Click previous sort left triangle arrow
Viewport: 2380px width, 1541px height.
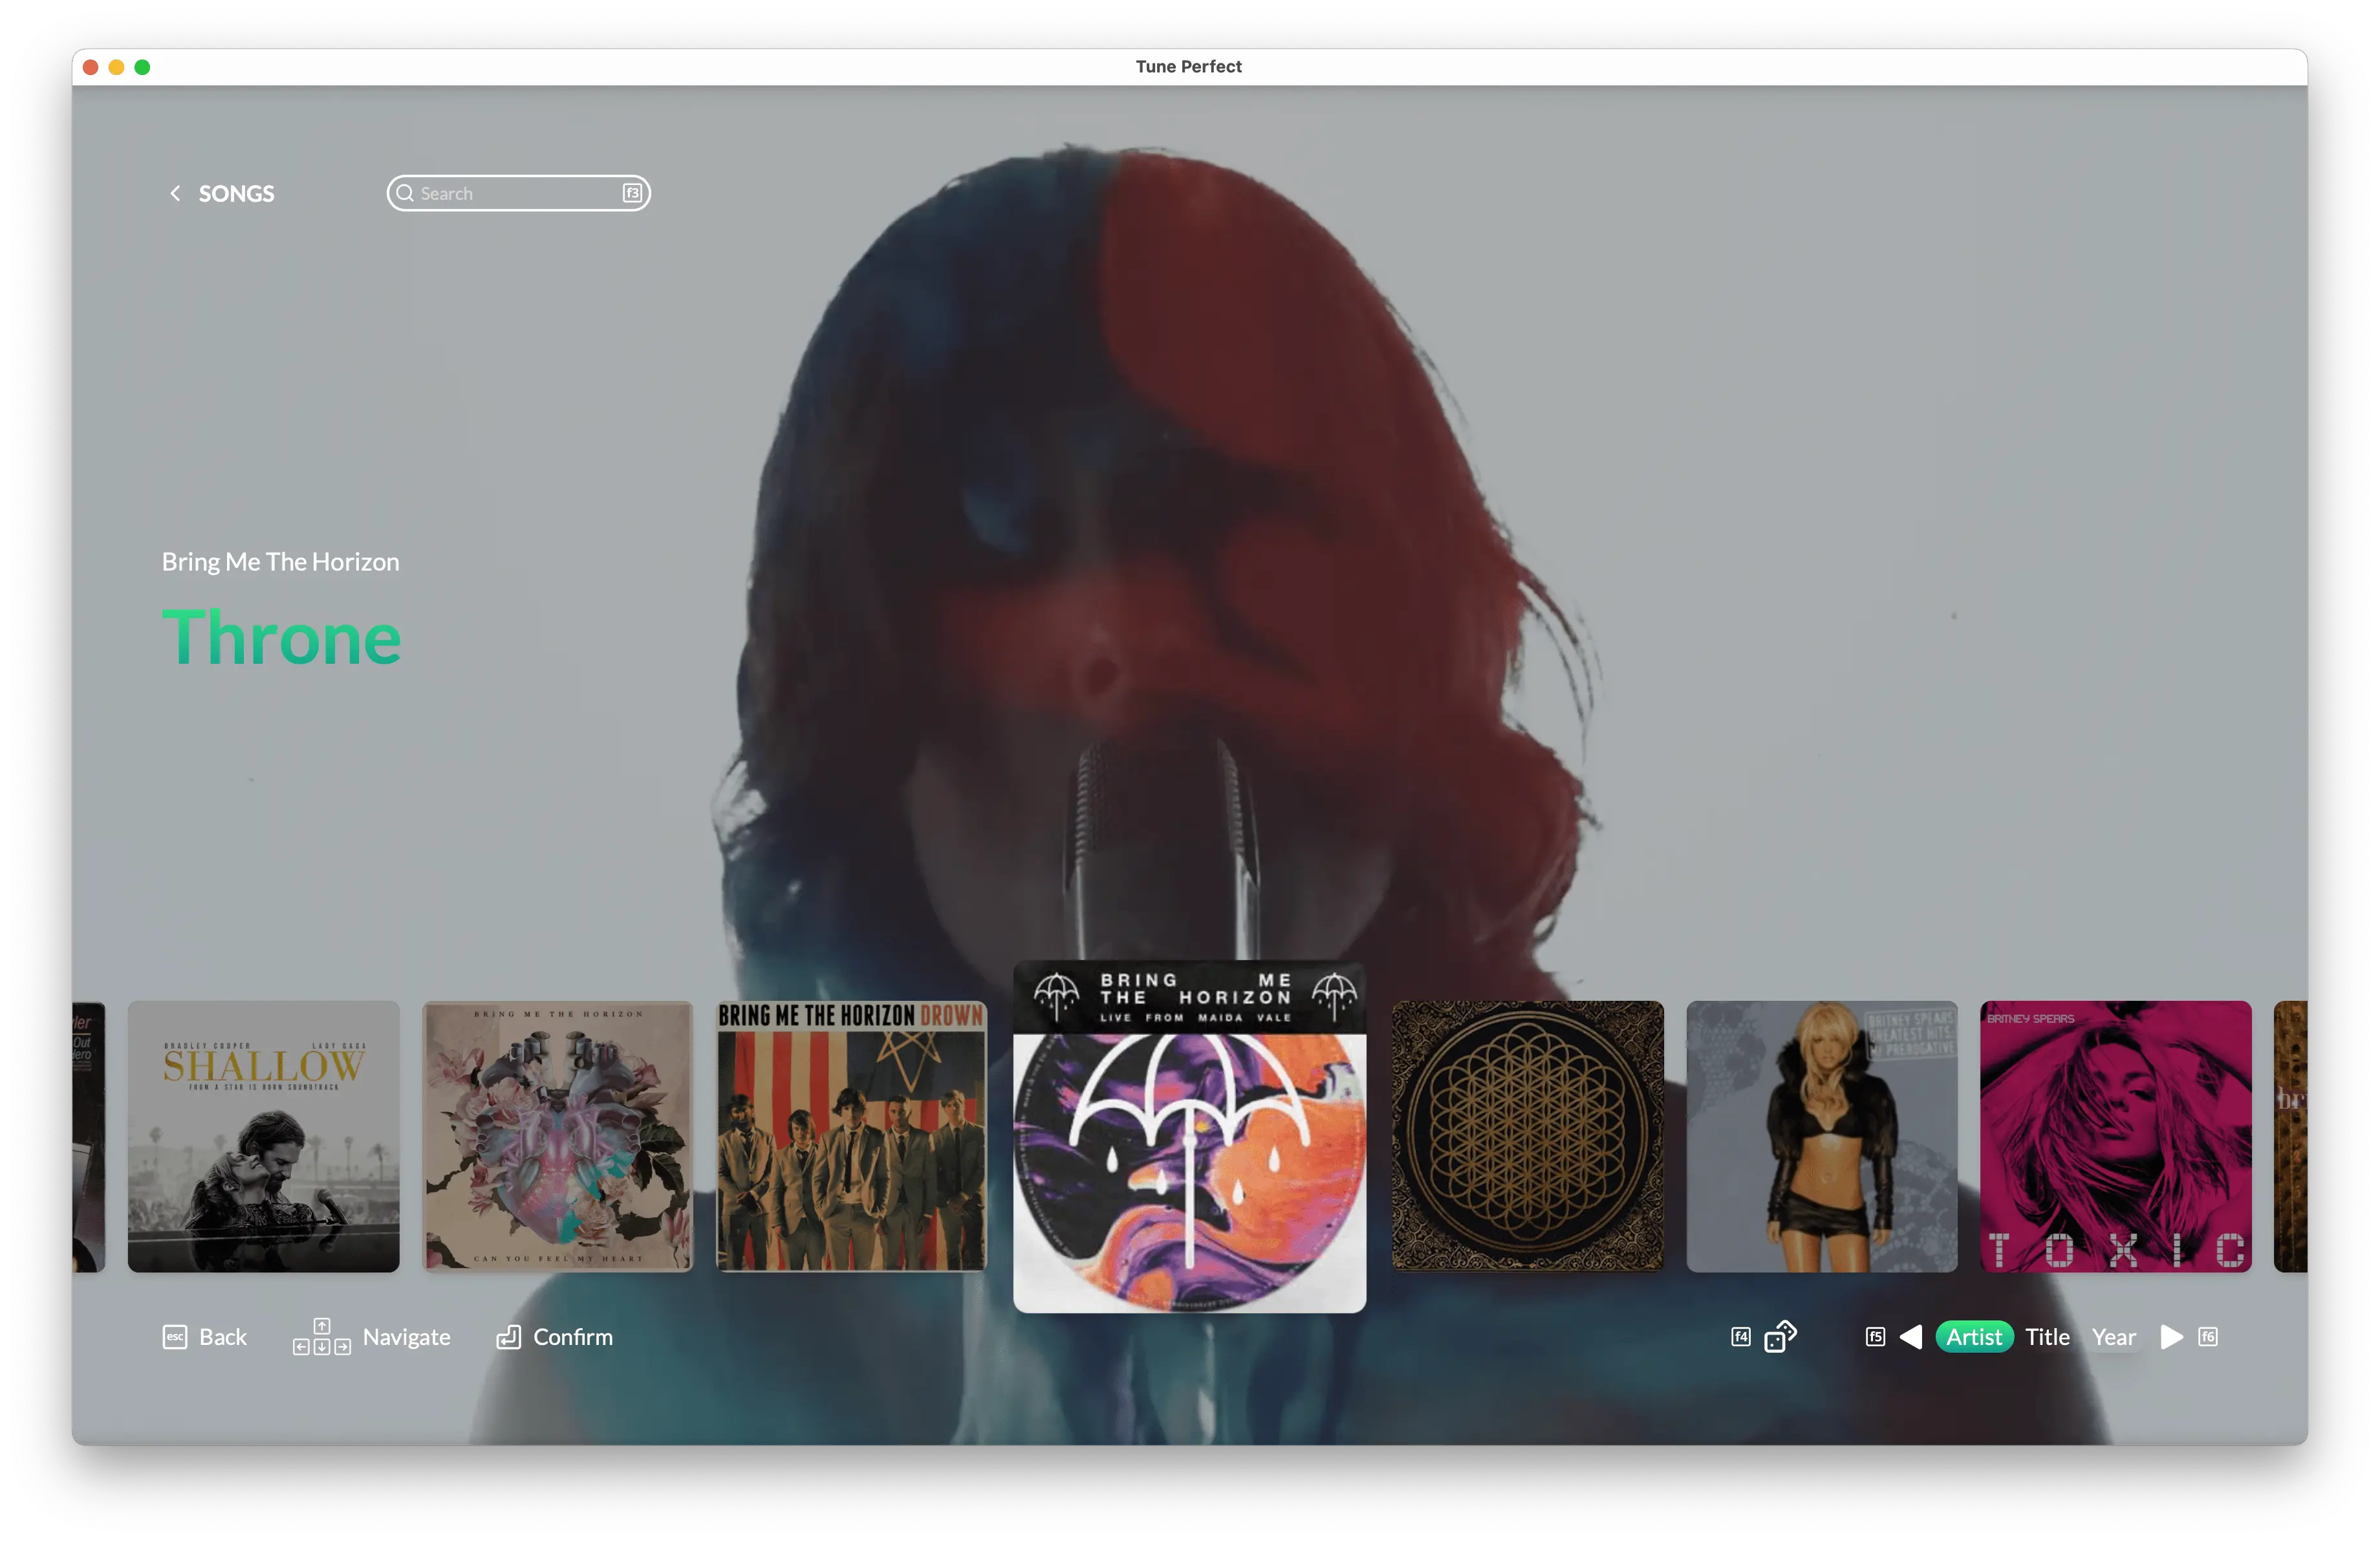[x=1910, y=1337]
